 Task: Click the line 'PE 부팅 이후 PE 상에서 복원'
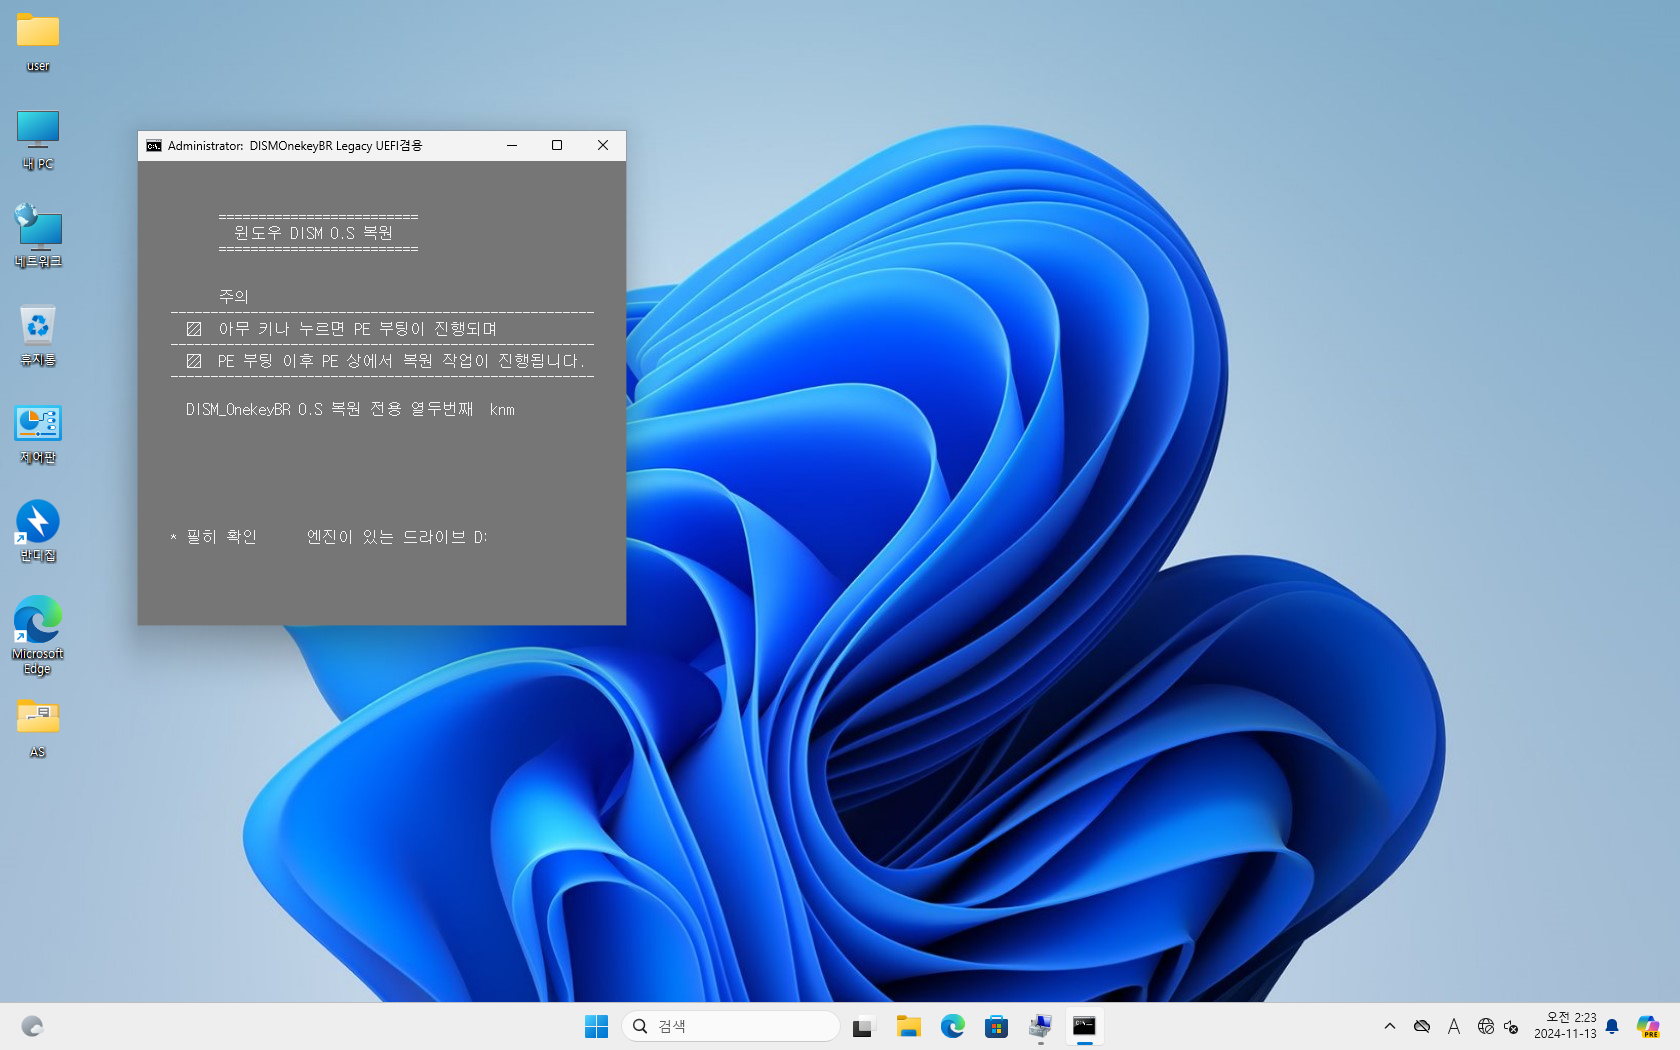(400, 361)
